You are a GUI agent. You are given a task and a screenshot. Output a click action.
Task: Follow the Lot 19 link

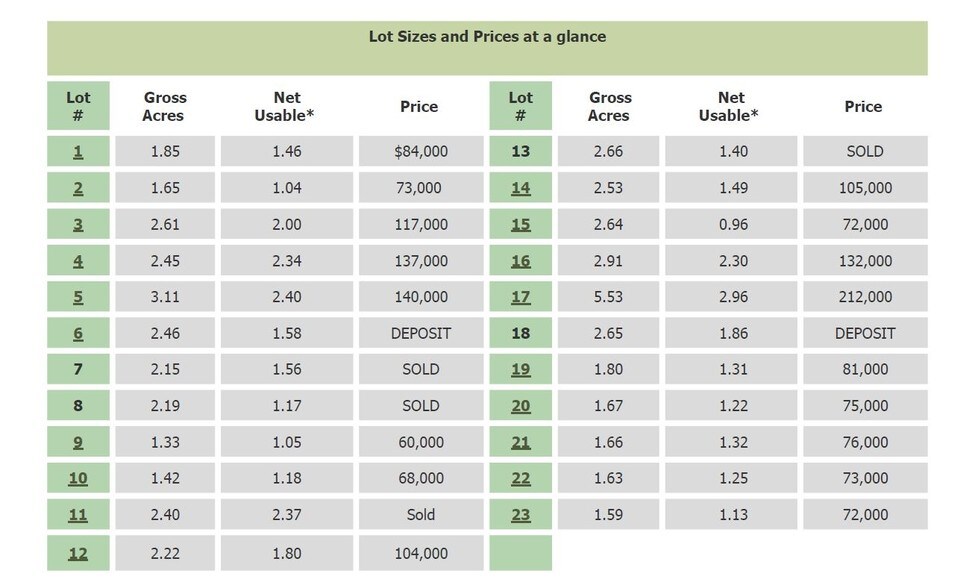coord(521,370)
